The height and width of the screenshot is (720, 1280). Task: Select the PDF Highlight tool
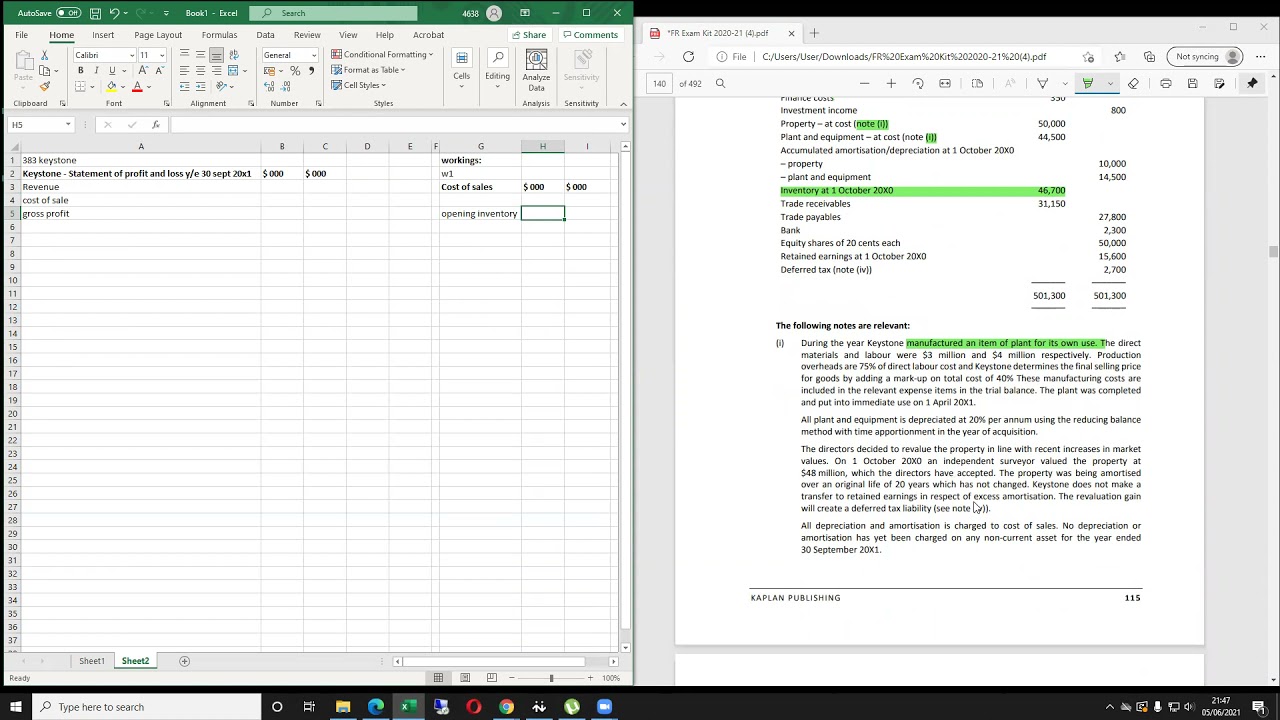(1087, 83)
